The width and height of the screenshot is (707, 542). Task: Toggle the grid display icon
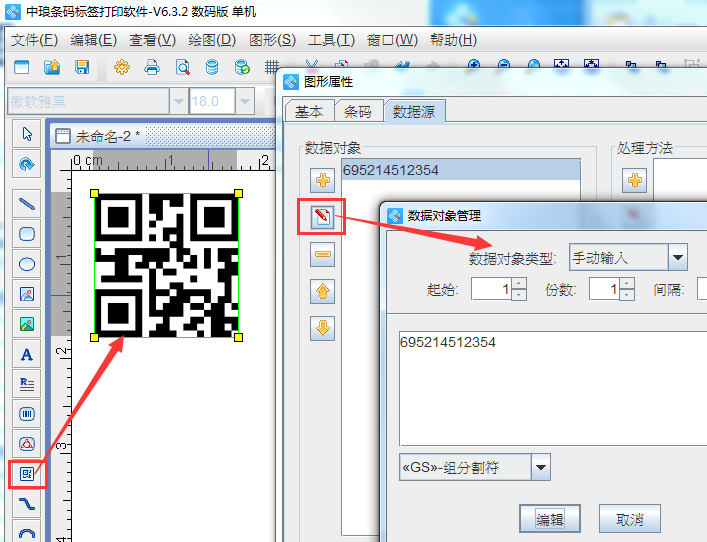(272, 67)
